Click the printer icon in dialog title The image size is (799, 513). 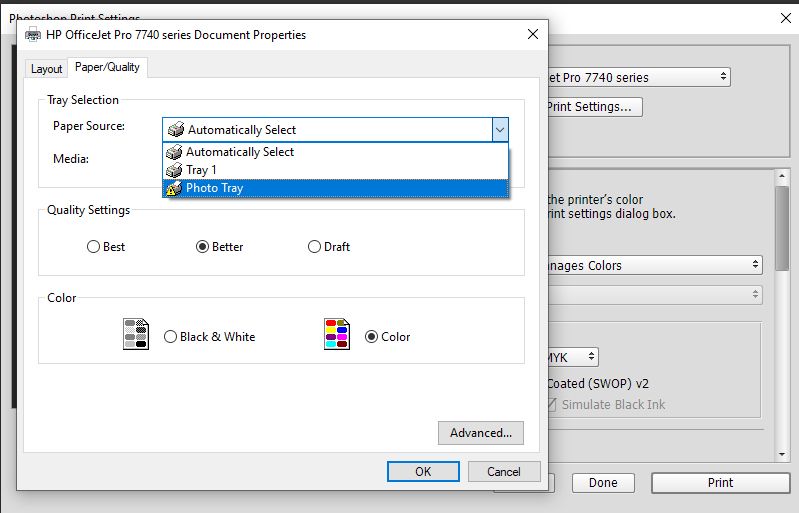click(33, 35)
